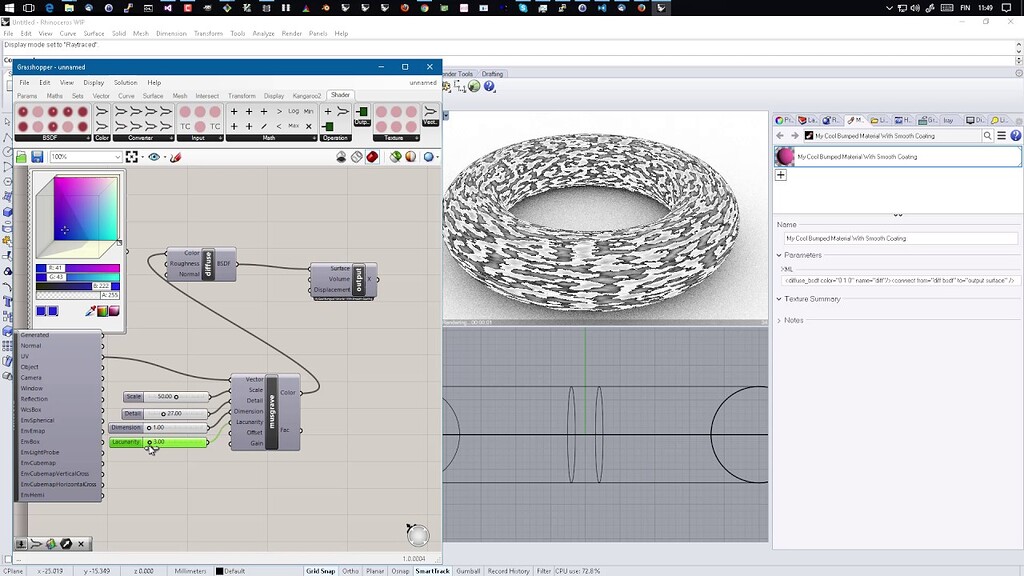Save the Grasshopper definition using the disk icon
Viewport: 1024px width, 576px height.
pos(38,157)
